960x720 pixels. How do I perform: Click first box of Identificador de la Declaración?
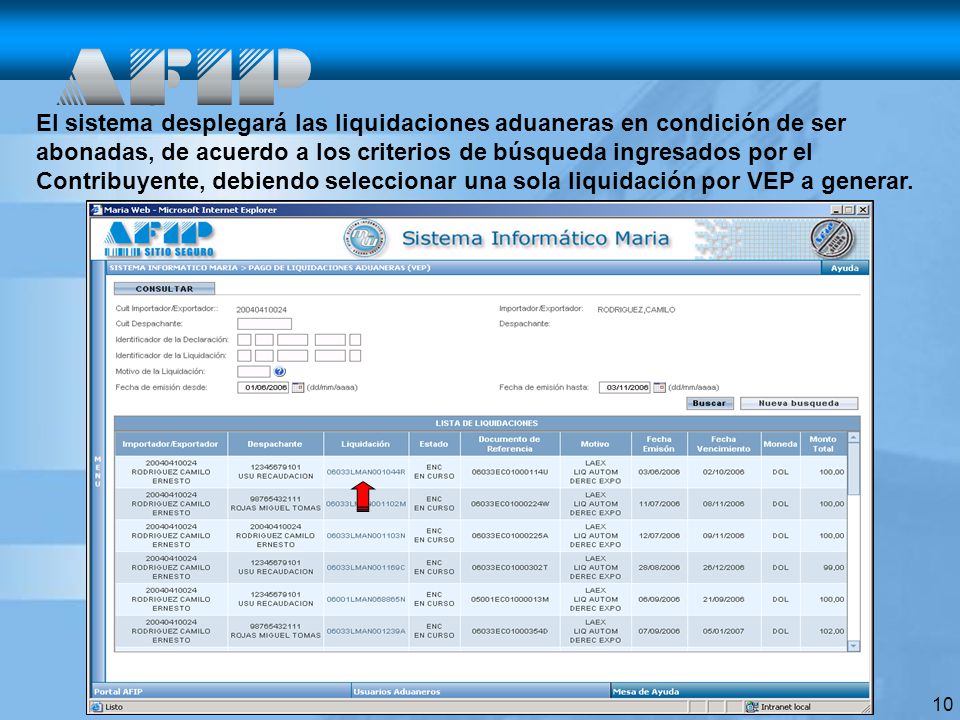244,340
